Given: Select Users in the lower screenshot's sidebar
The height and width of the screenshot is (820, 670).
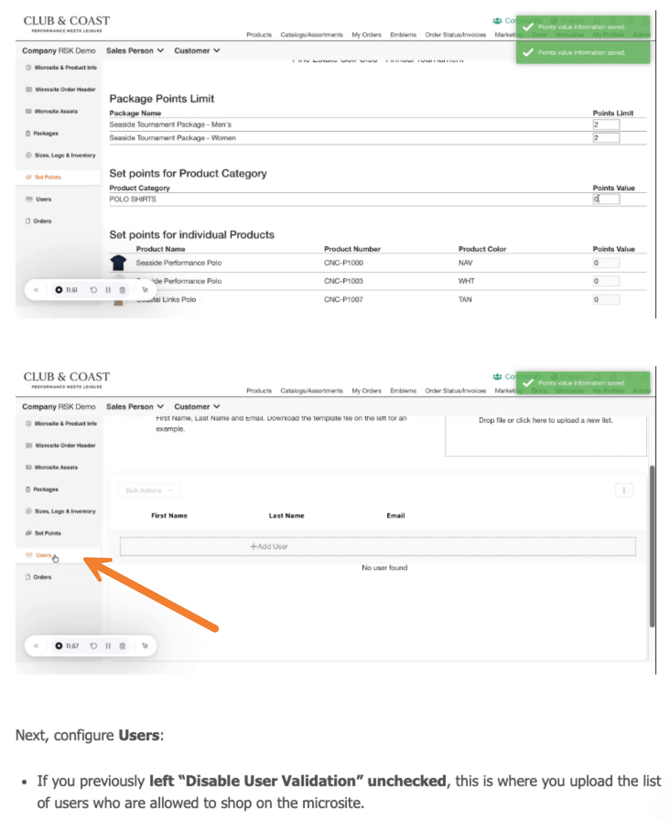Looking at the screenshot, I should point(43,555).
